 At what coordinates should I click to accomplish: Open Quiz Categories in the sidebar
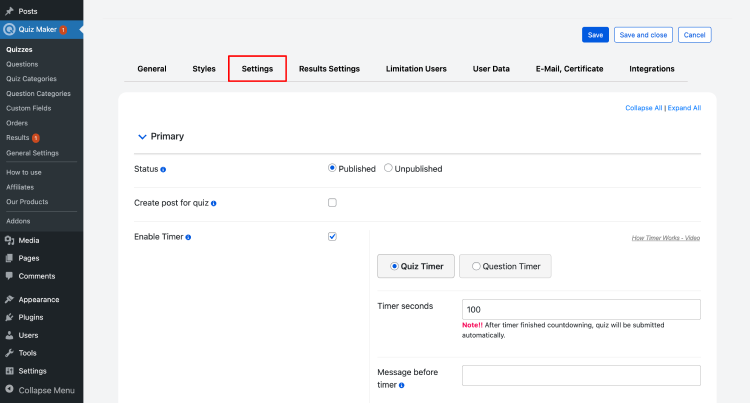pos(31,79)
